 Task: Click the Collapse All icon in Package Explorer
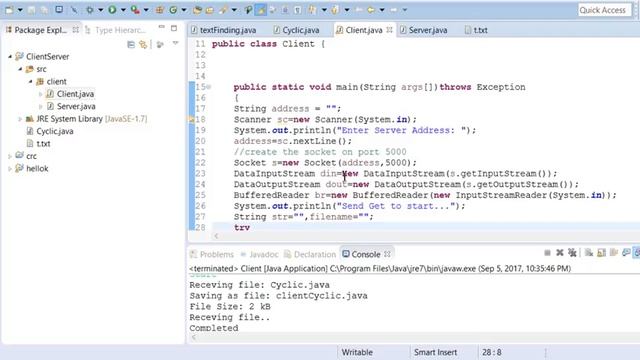pyautogui.click(x=131, y=44)
